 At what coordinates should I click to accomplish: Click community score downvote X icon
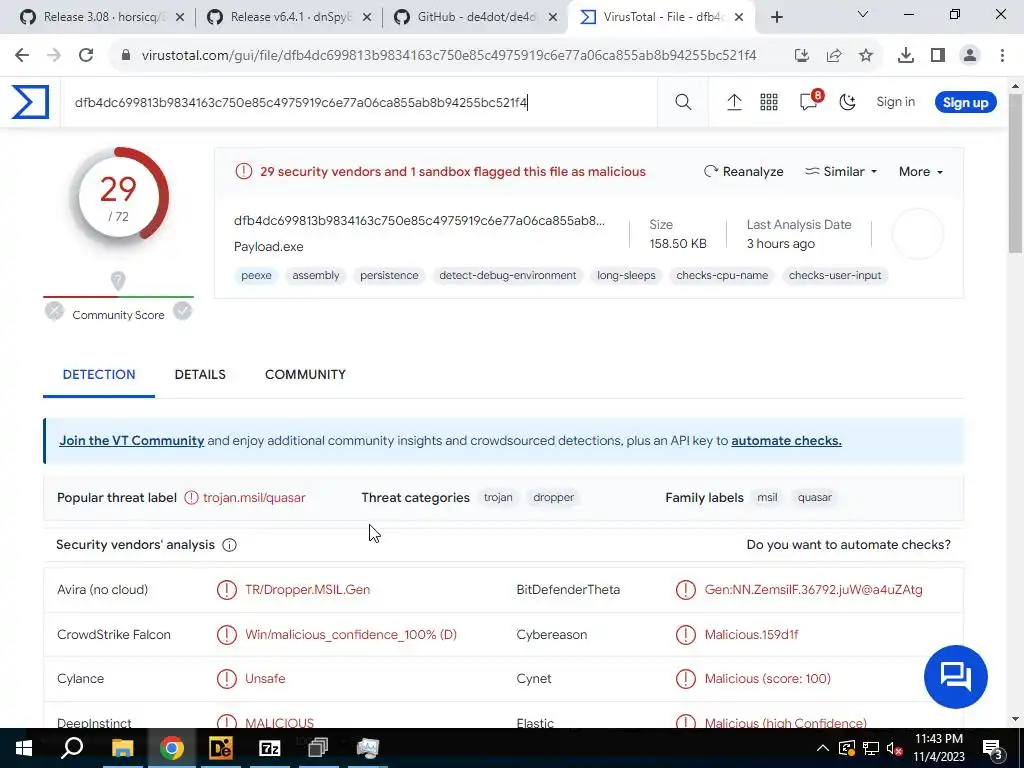click(x=54, y=312)
